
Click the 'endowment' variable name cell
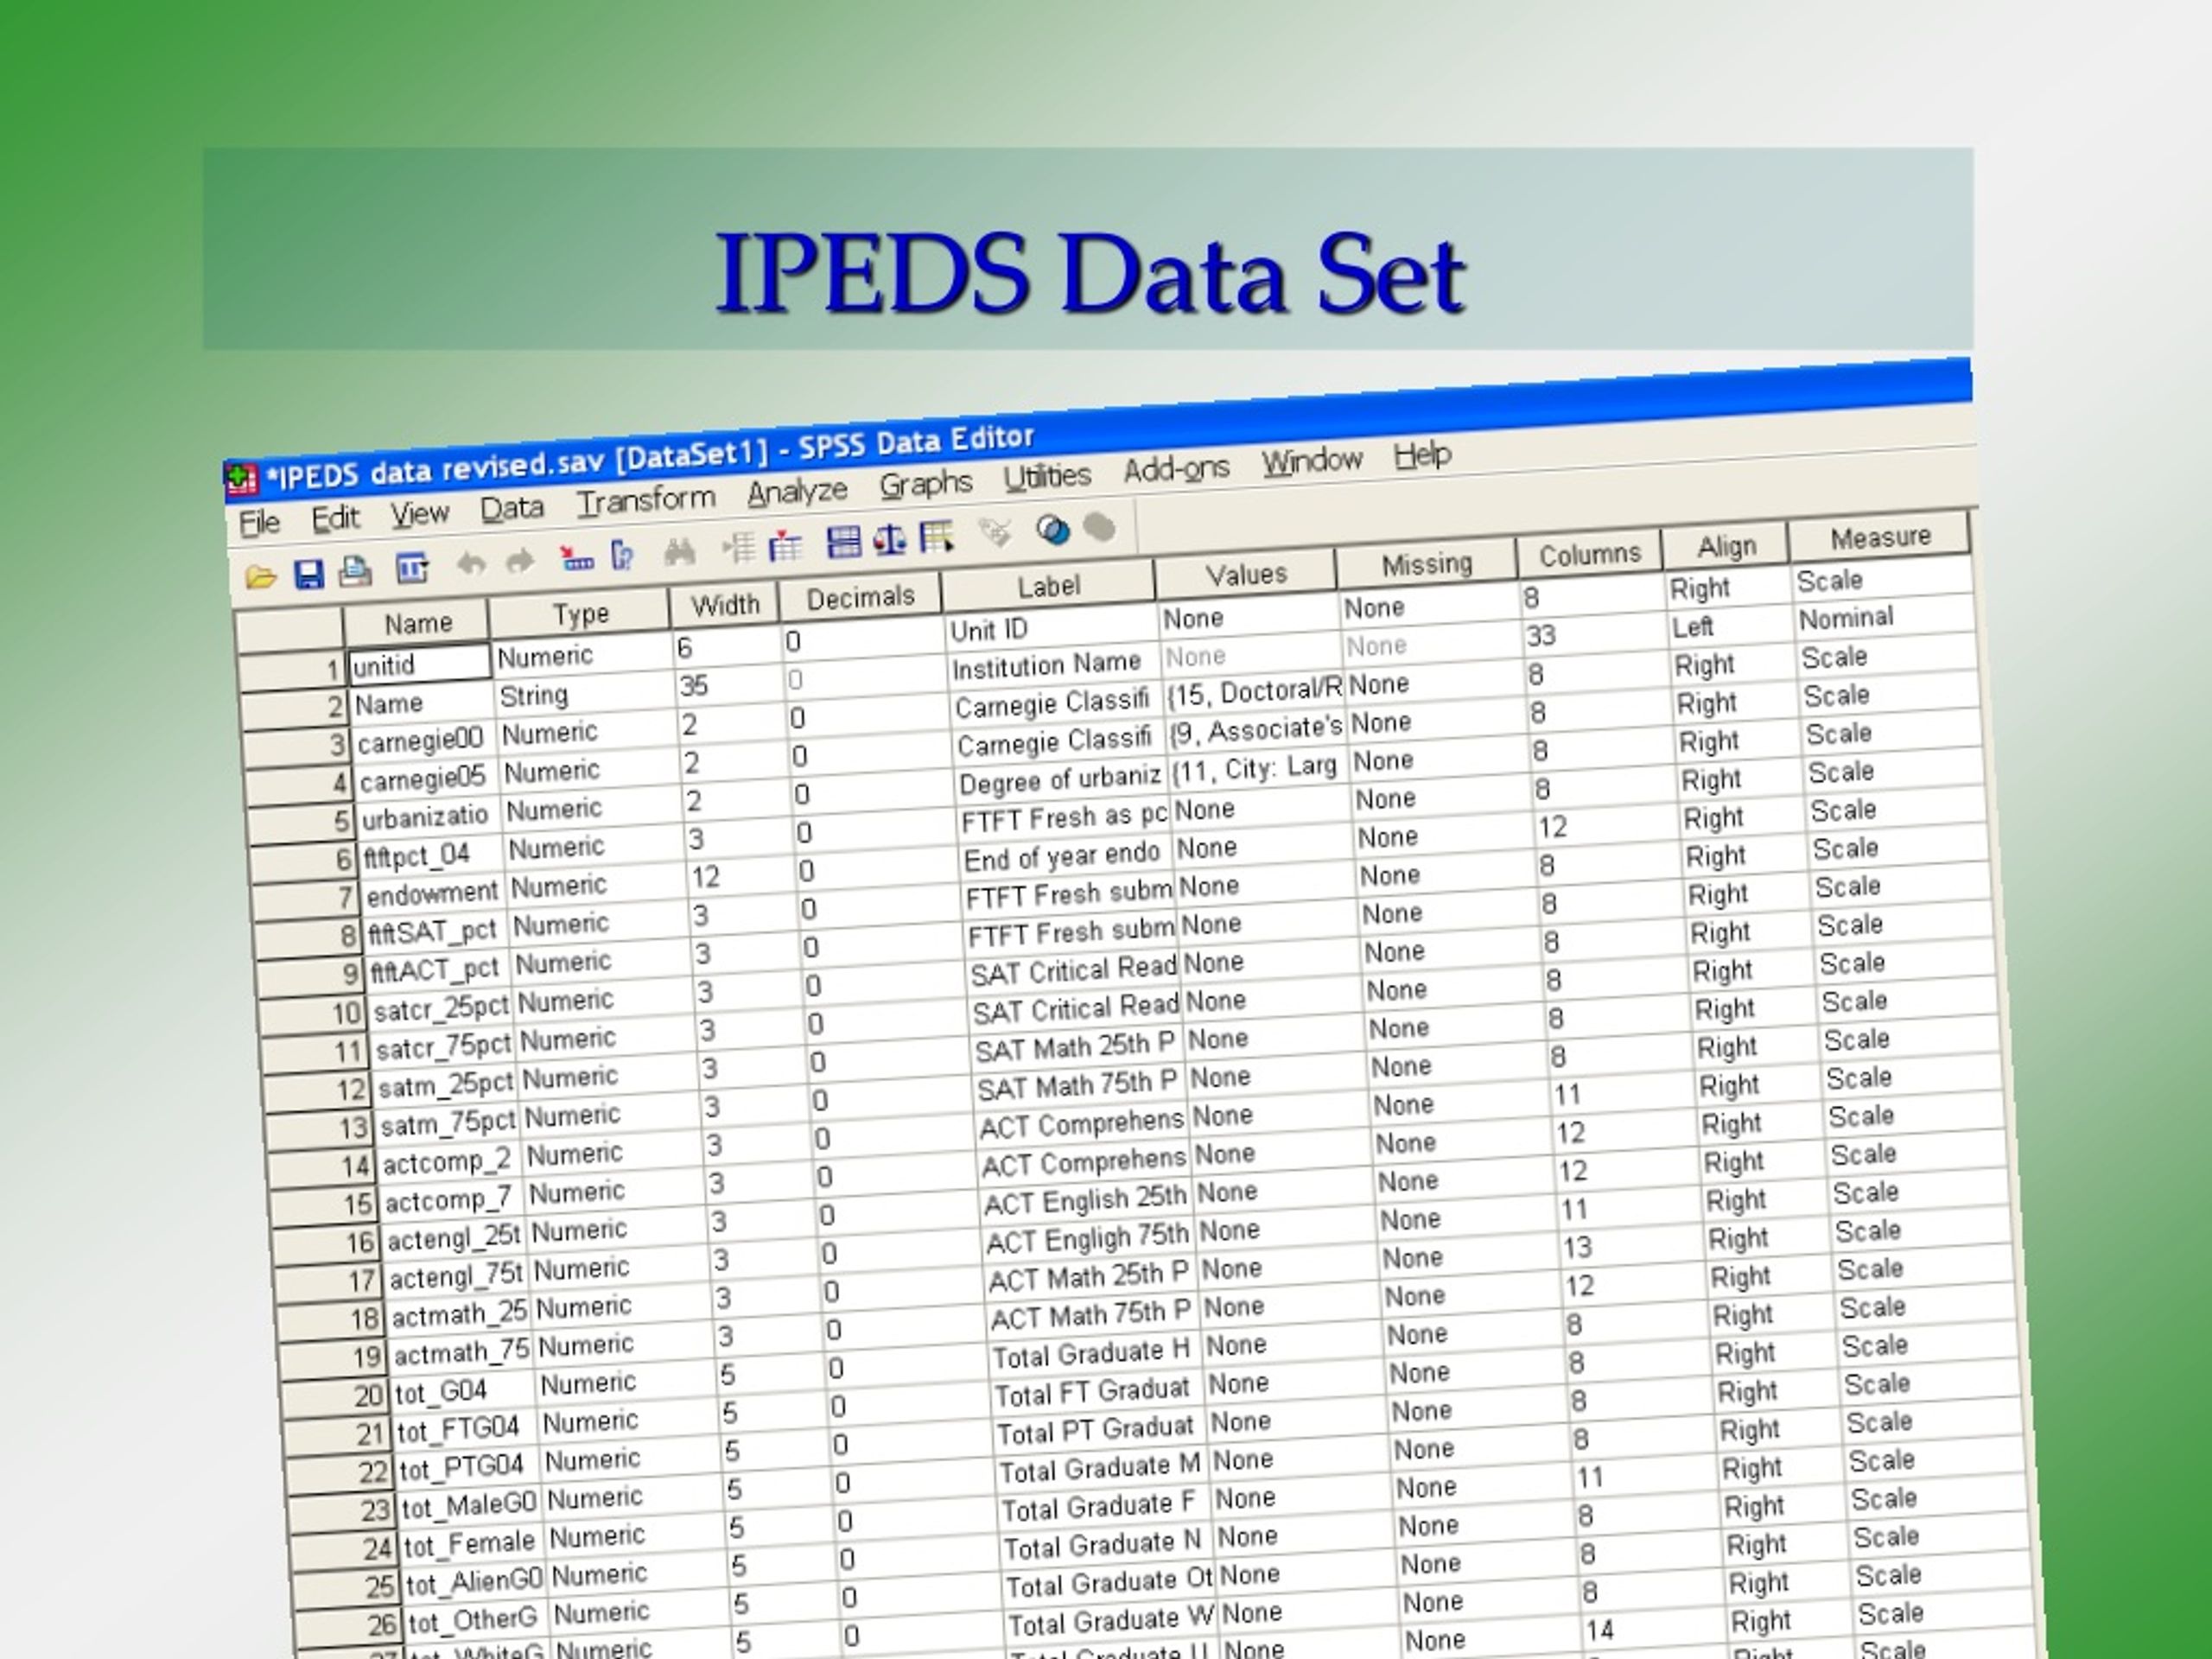tap(432, 893)
